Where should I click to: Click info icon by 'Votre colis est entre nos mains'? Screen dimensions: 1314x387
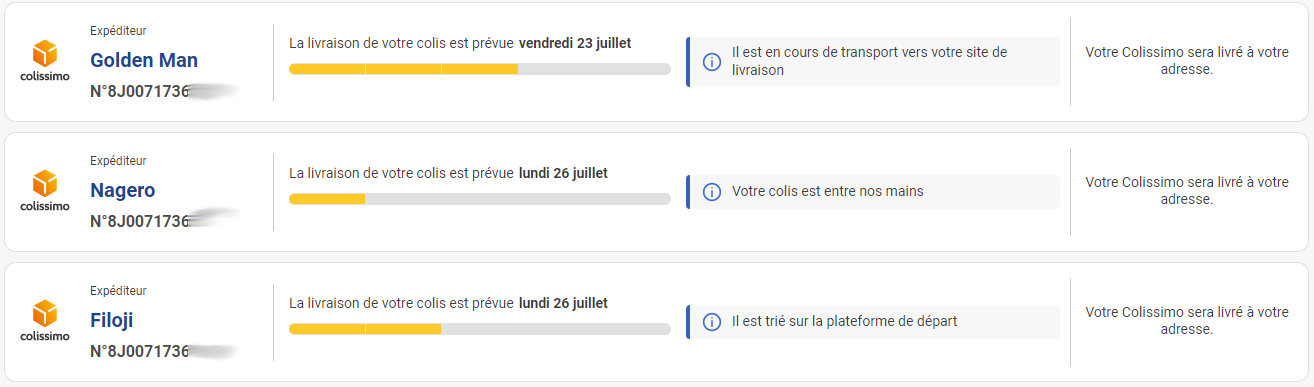click(x=712, y=192)
